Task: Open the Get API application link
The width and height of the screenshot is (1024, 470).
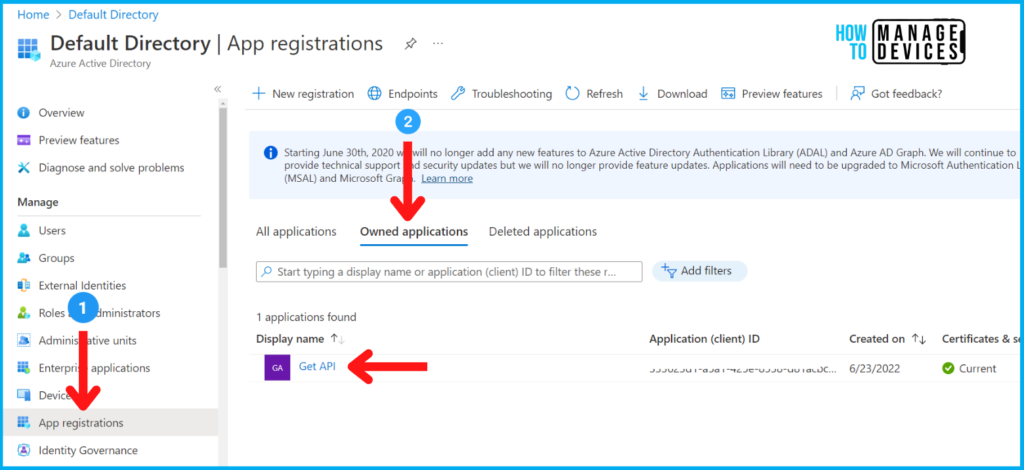Action: point(317,366)
